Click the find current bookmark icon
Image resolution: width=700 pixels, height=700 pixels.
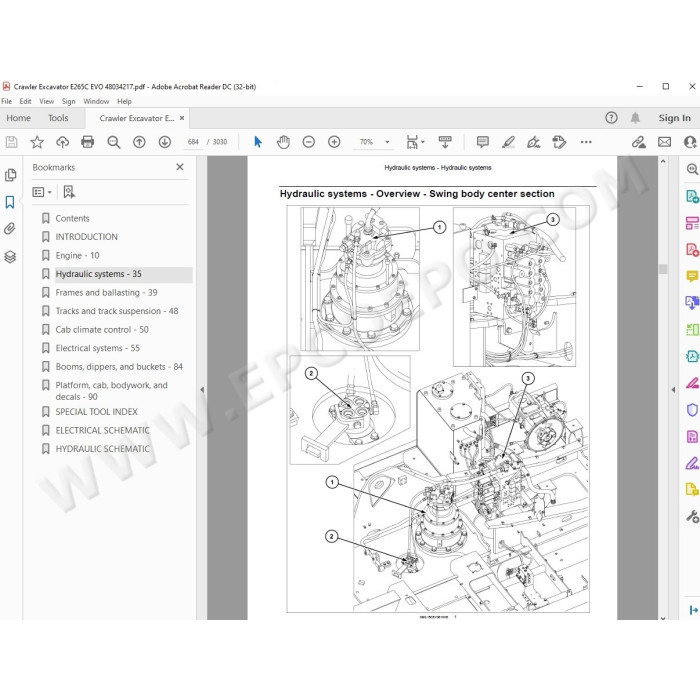(69, 192)
